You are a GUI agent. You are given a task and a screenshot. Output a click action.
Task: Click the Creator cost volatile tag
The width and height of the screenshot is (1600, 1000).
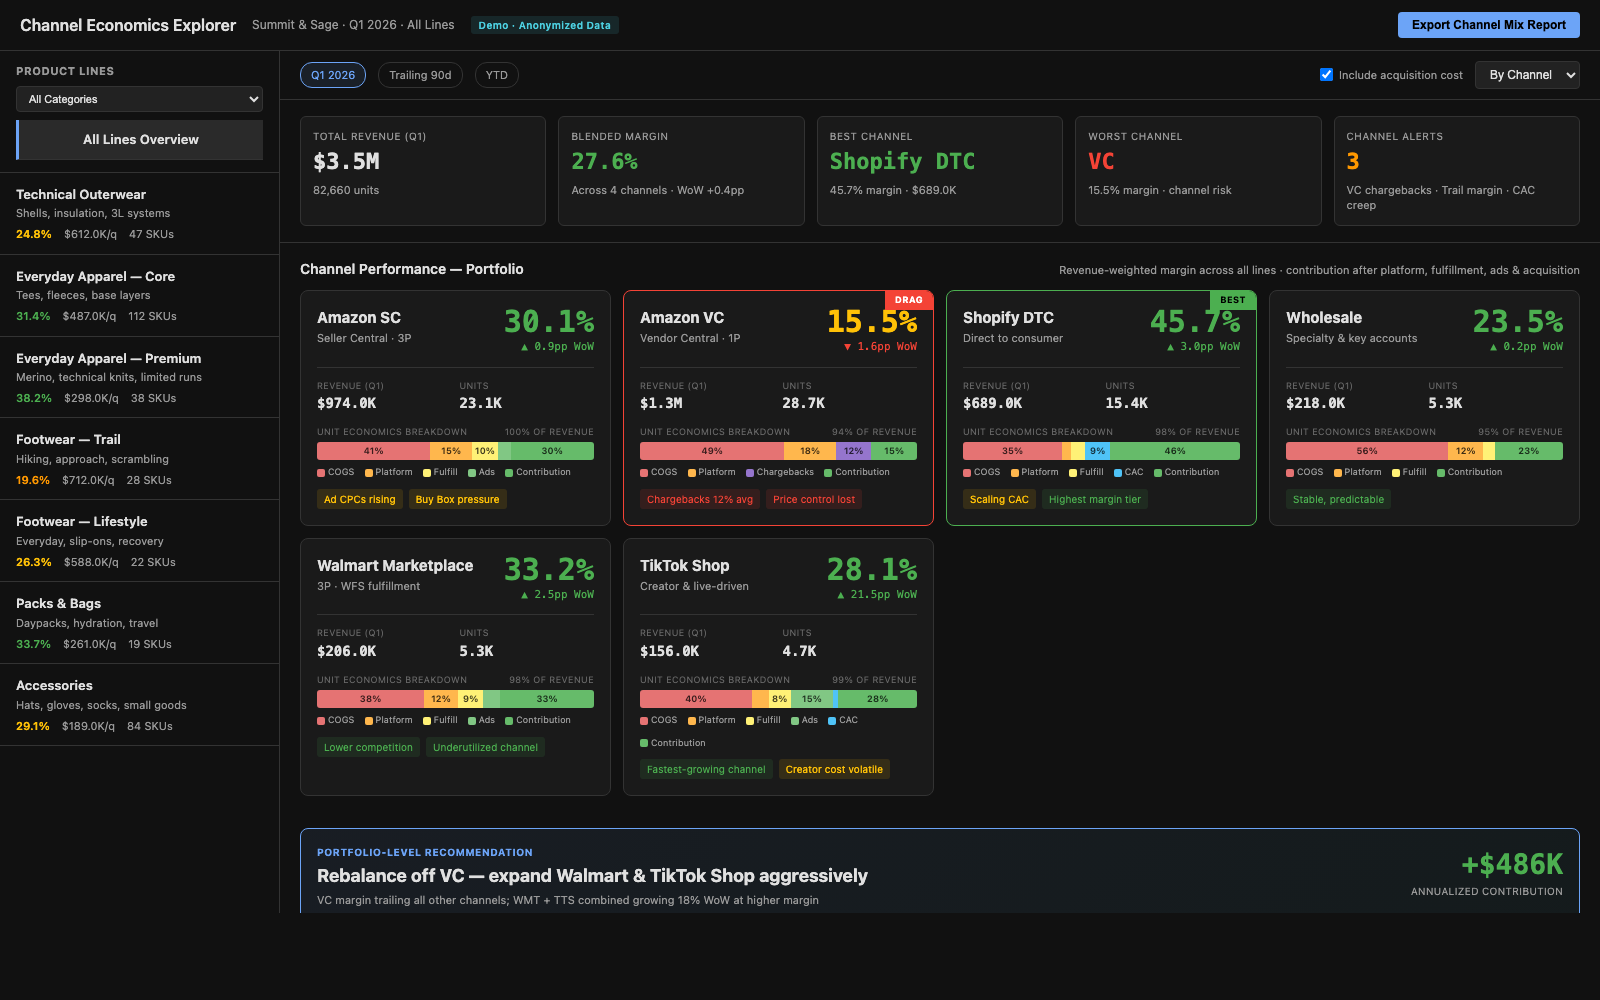(834, 769)
